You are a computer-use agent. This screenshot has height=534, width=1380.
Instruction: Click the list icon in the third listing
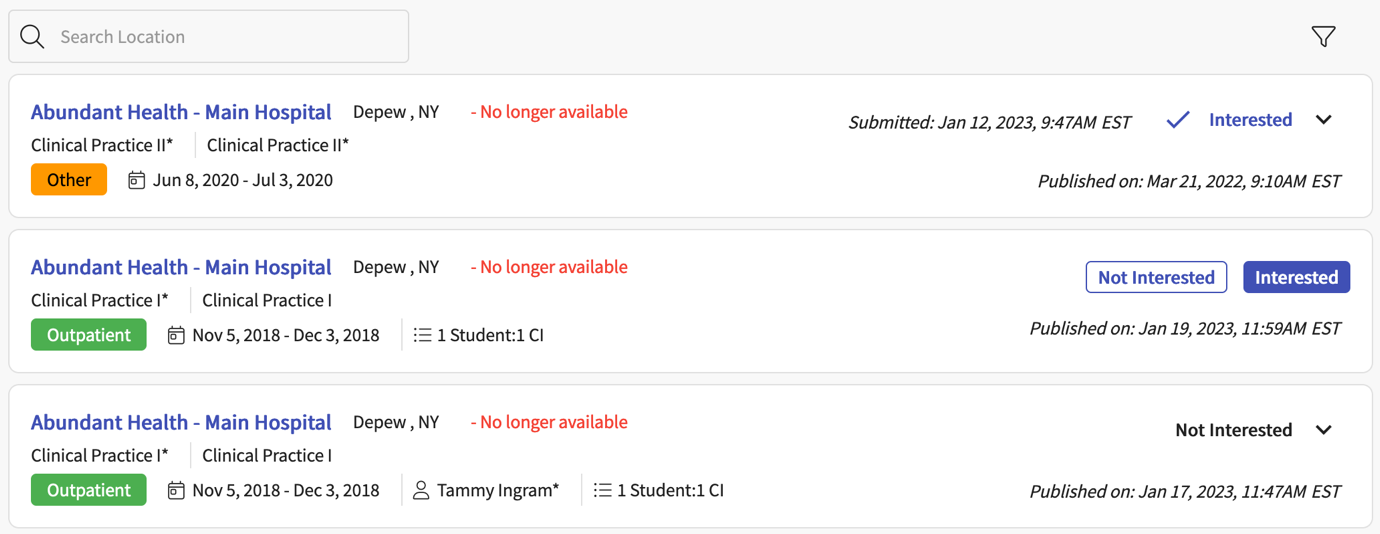(602, 490)
